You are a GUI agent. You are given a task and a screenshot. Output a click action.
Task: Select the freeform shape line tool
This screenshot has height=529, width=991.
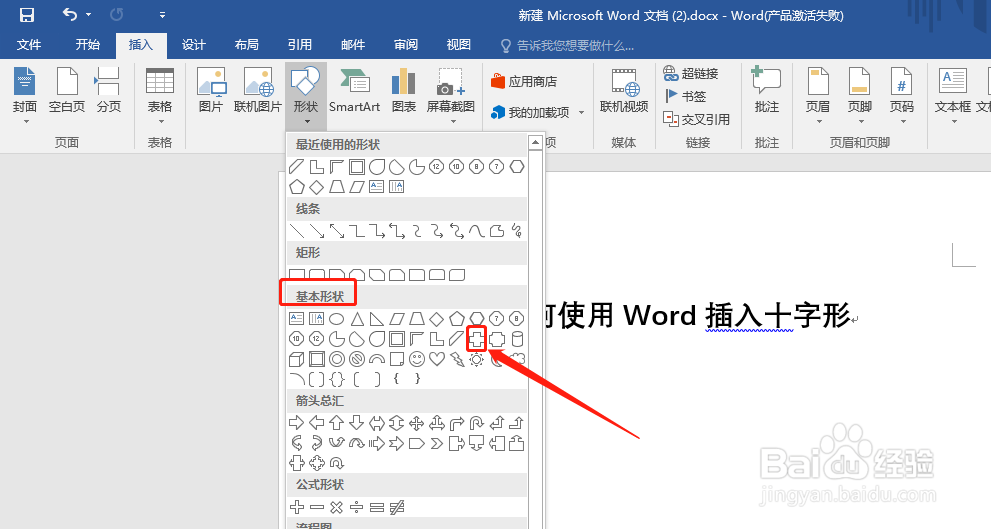click(x=497, y=231)
